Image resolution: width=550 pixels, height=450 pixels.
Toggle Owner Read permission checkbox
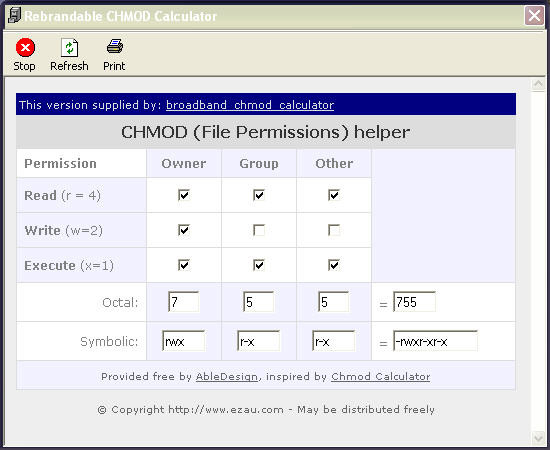pyautogui.click(x=184, y=195)
